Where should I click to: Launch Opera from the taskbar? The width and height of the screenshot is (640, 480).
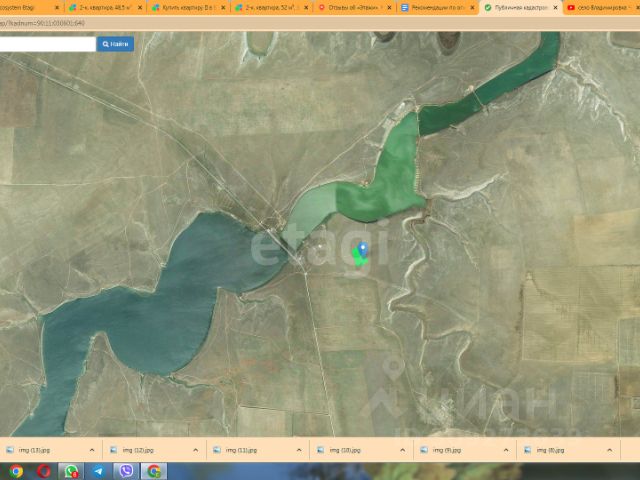(x=44, y=471)
